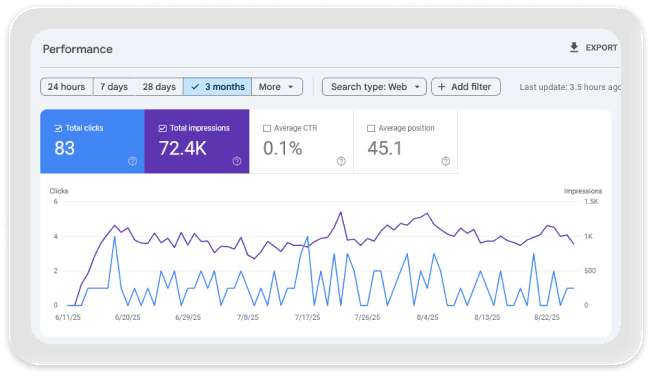651x376 pixels.
Task: Click the Impressions axis title
Action: coord(583,191)
